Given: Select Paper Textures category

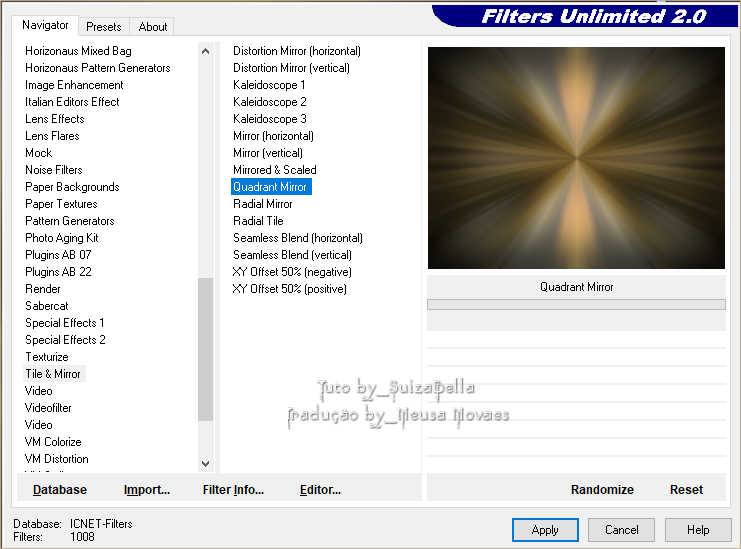Looking at the screenshot, I should point(61,204).
